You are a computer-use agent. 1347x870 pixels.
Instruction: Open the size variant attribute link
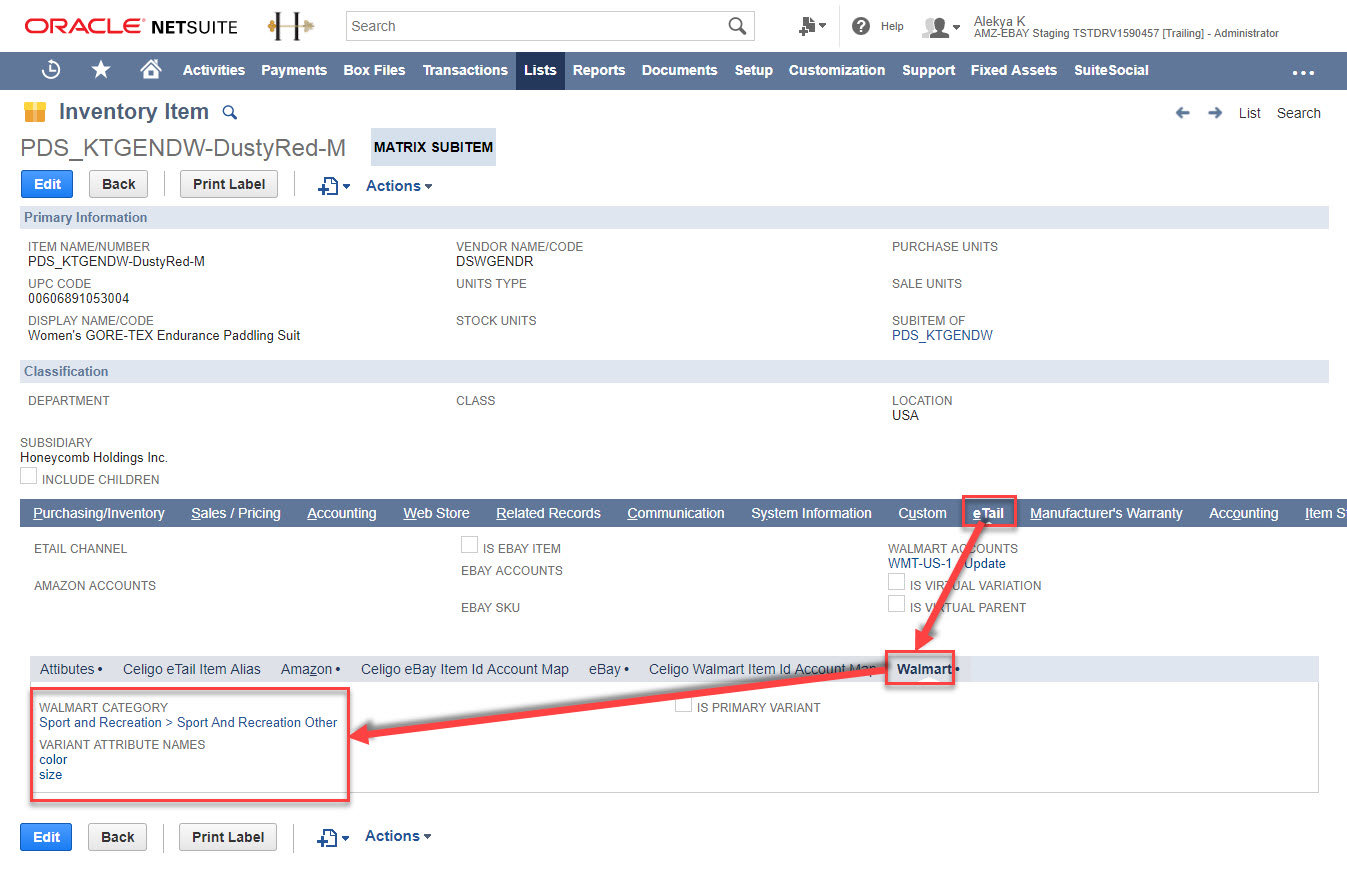[51, 774]
